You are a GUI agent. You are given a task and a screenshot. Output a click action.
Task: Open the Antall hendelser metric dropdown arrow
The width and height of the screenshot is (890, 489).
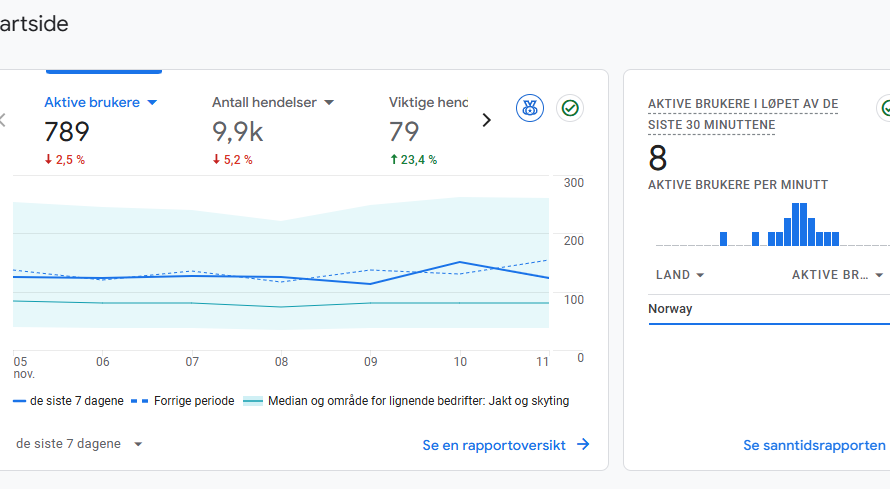click(328, 102)
